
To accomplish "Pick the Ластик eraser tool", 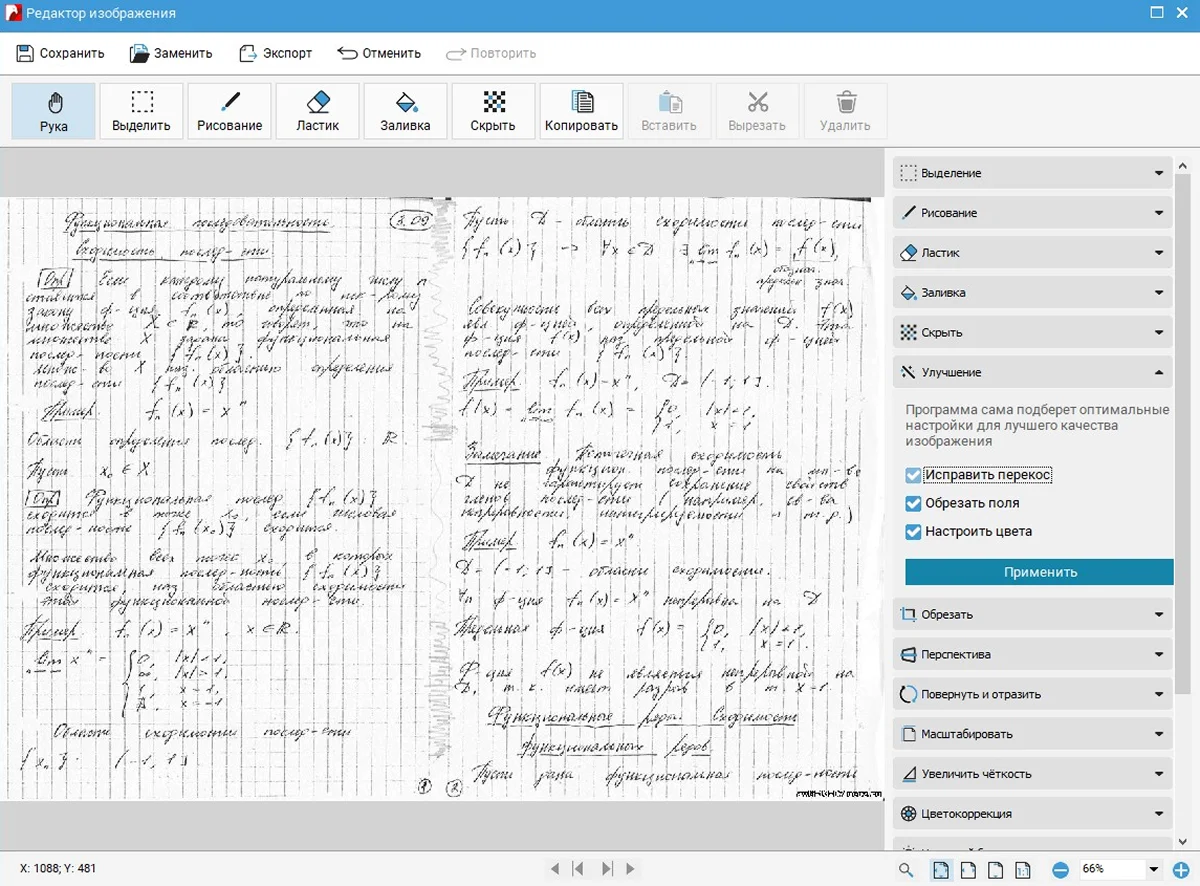I will click(317, 111).
